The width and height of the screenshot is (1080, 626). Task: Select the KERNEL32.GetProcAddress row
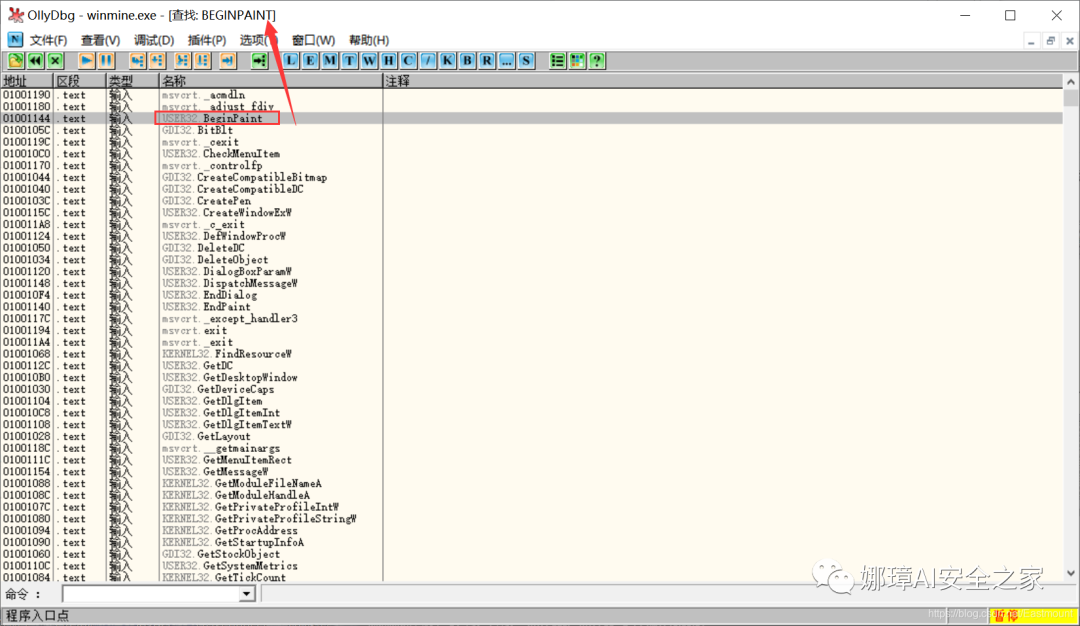click(532, 530)
